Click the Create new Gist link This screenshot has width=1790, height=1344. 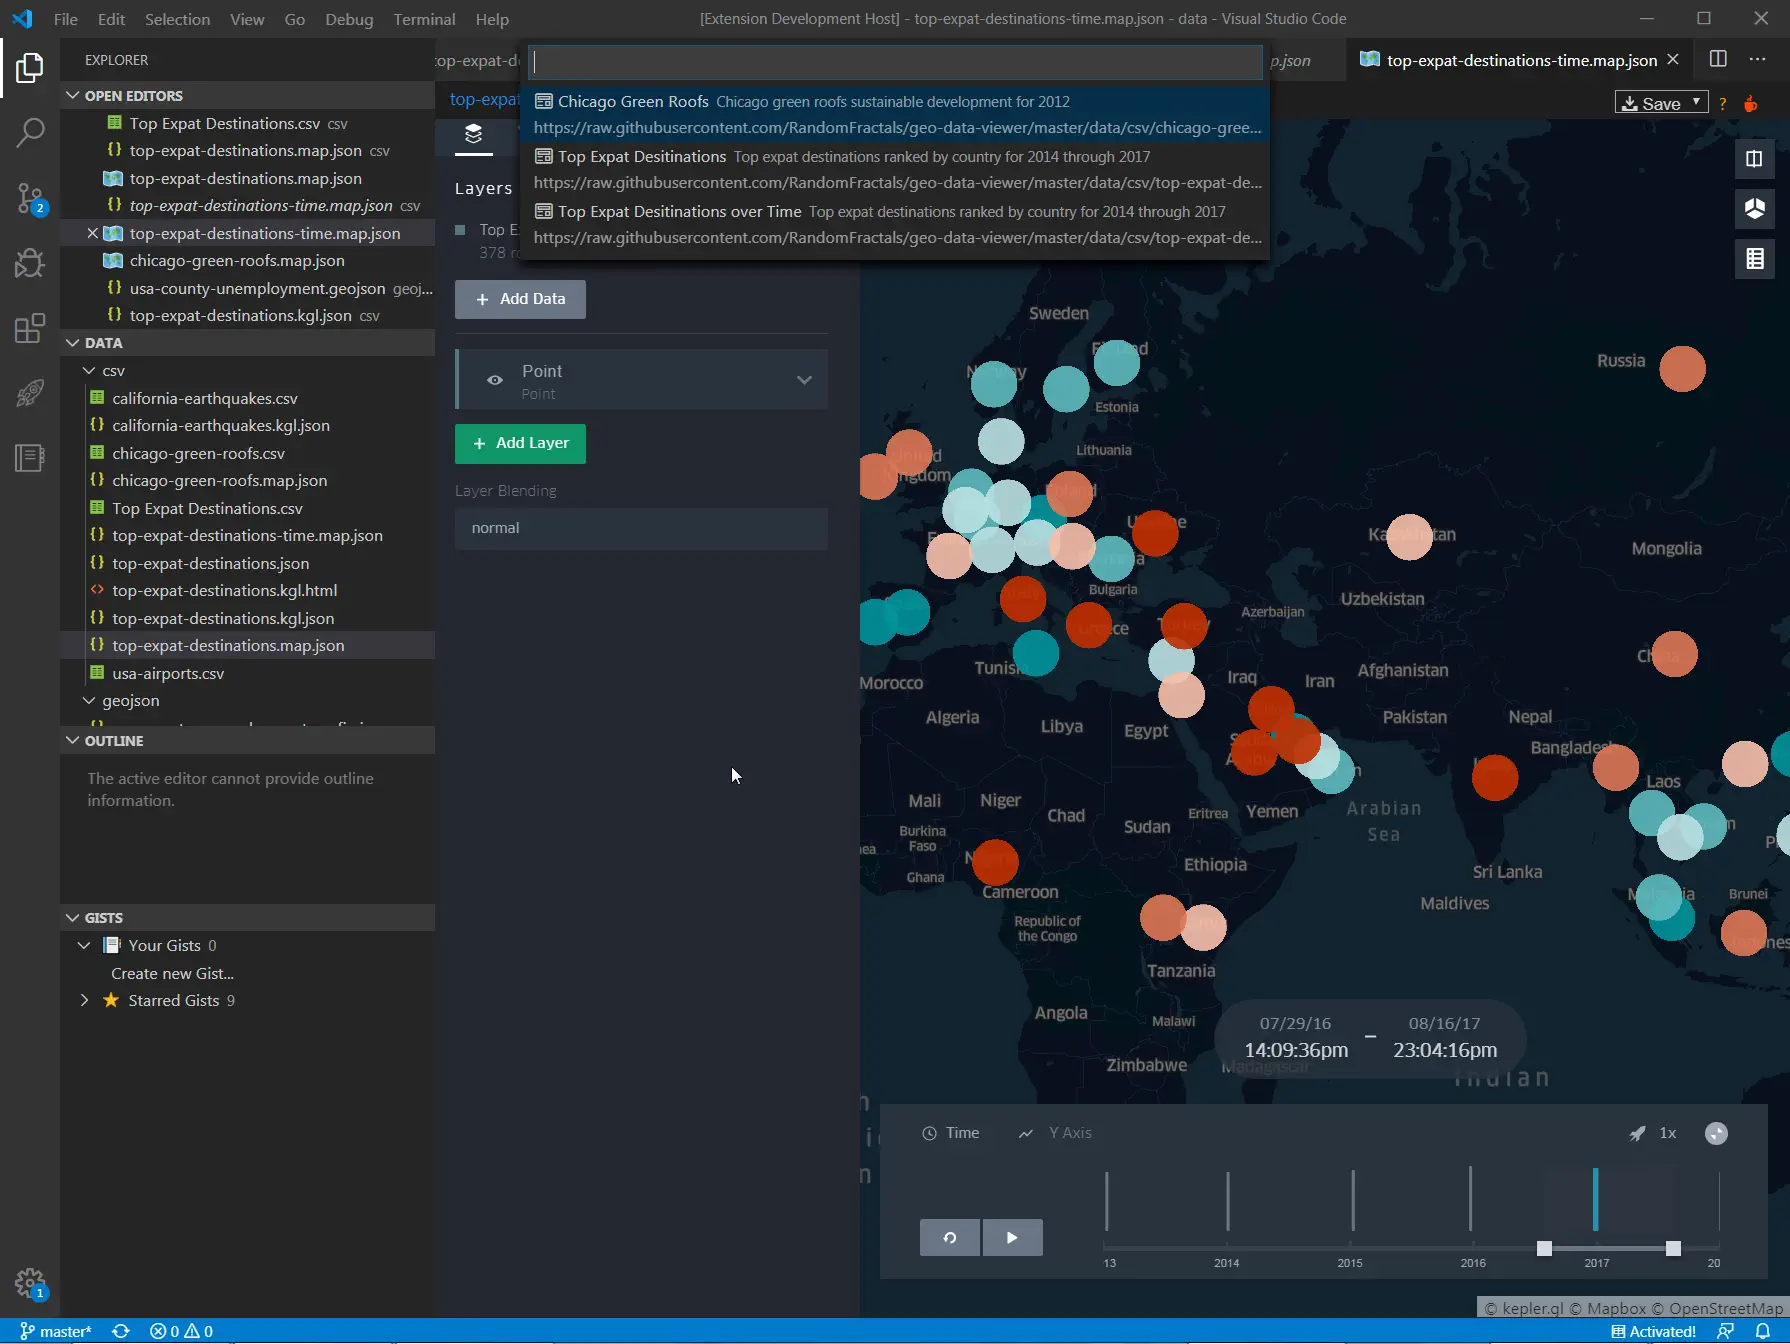(172, 972)
